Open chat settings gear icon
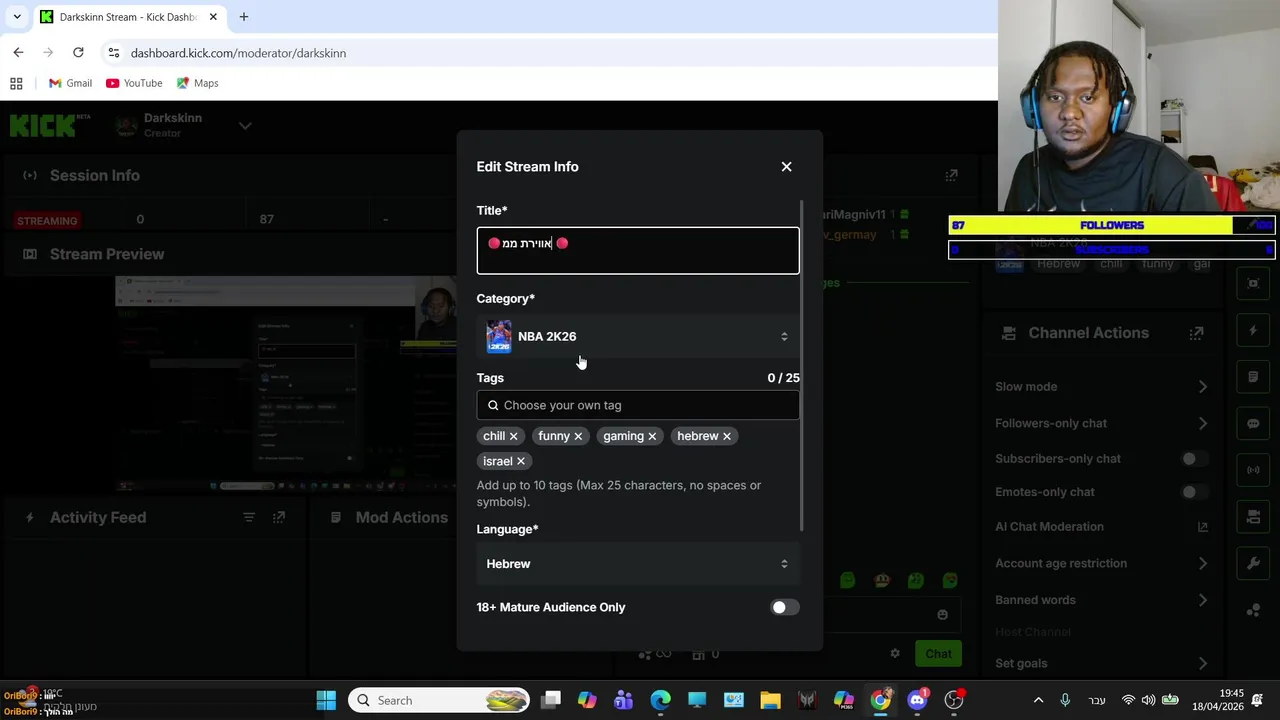Screen dimensions: 1280x720 [x=895, y=654]
